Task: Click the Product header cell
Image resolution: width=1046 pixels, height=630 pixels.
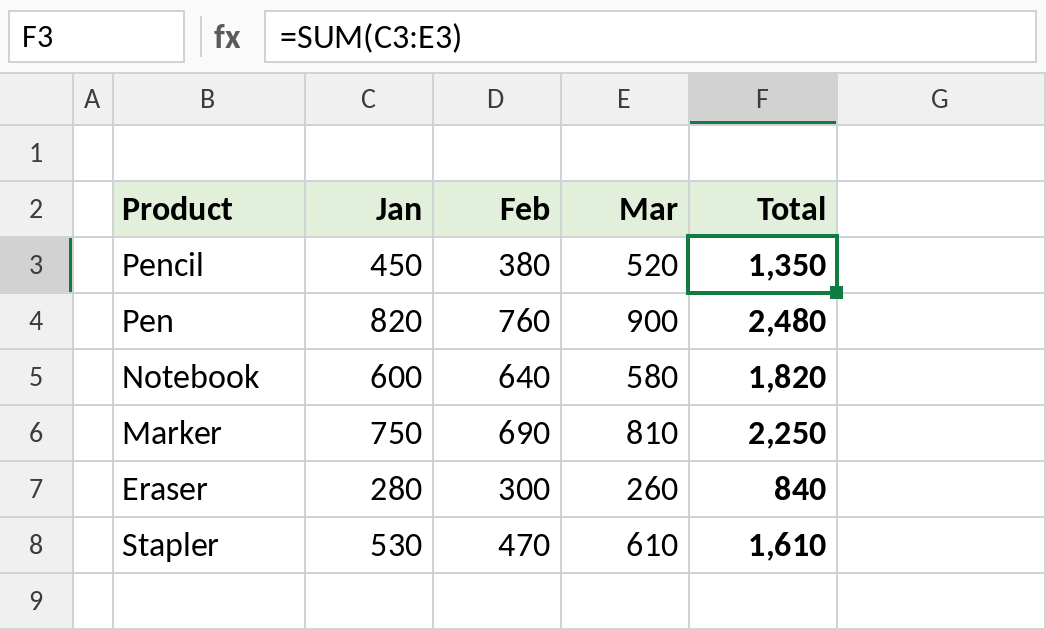Action: point(209,209)
